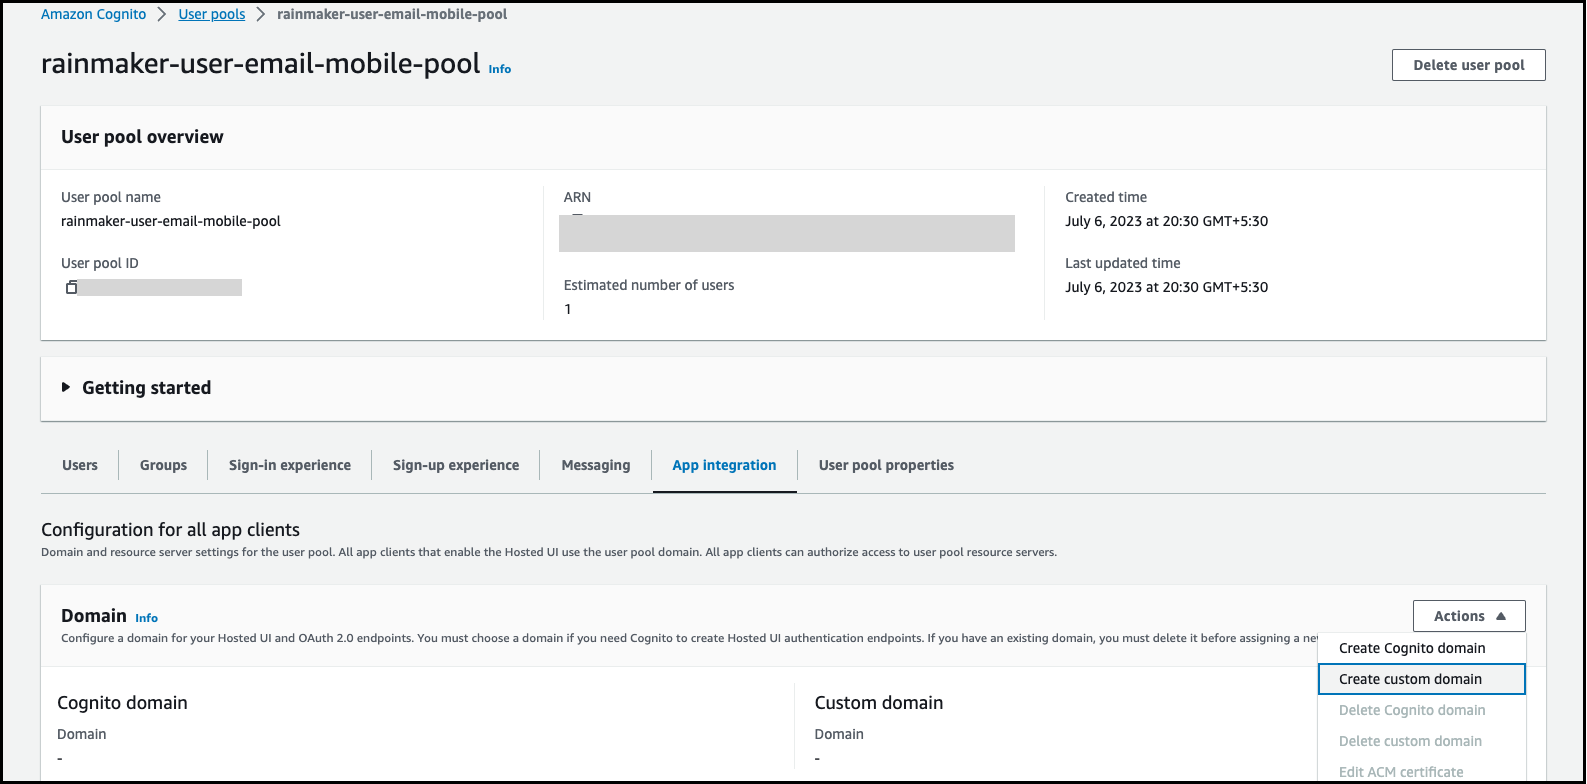This screenshot has height=784, width=1587.
Task: Select the user pool name value rainmaker-user-email-mobile-pool
Action: pos(171,221)
